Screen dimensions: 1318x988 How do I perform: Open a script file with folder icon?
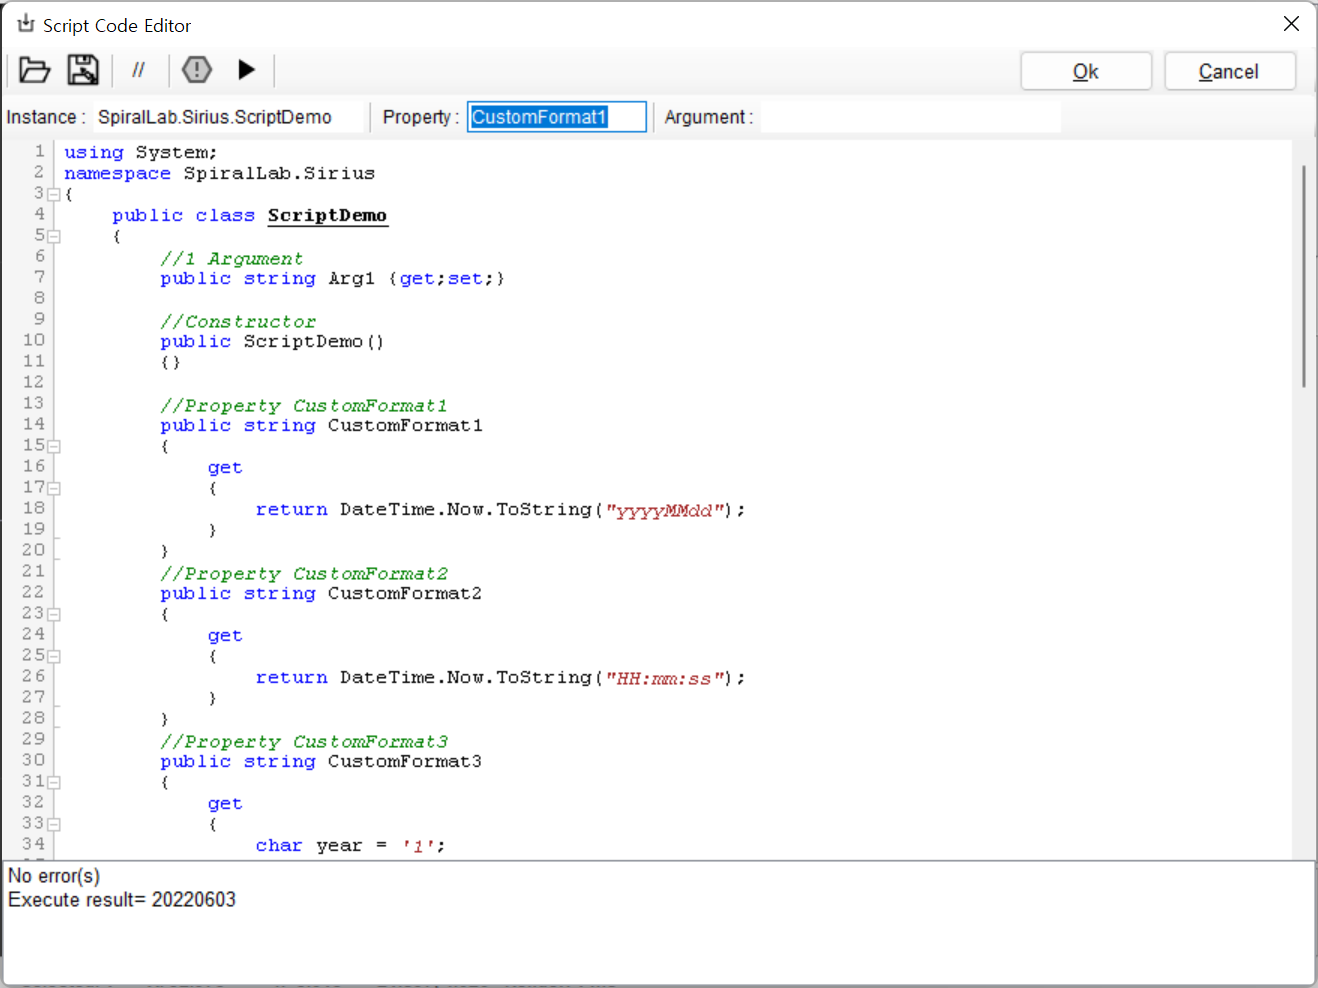click(x=34, y=70)
